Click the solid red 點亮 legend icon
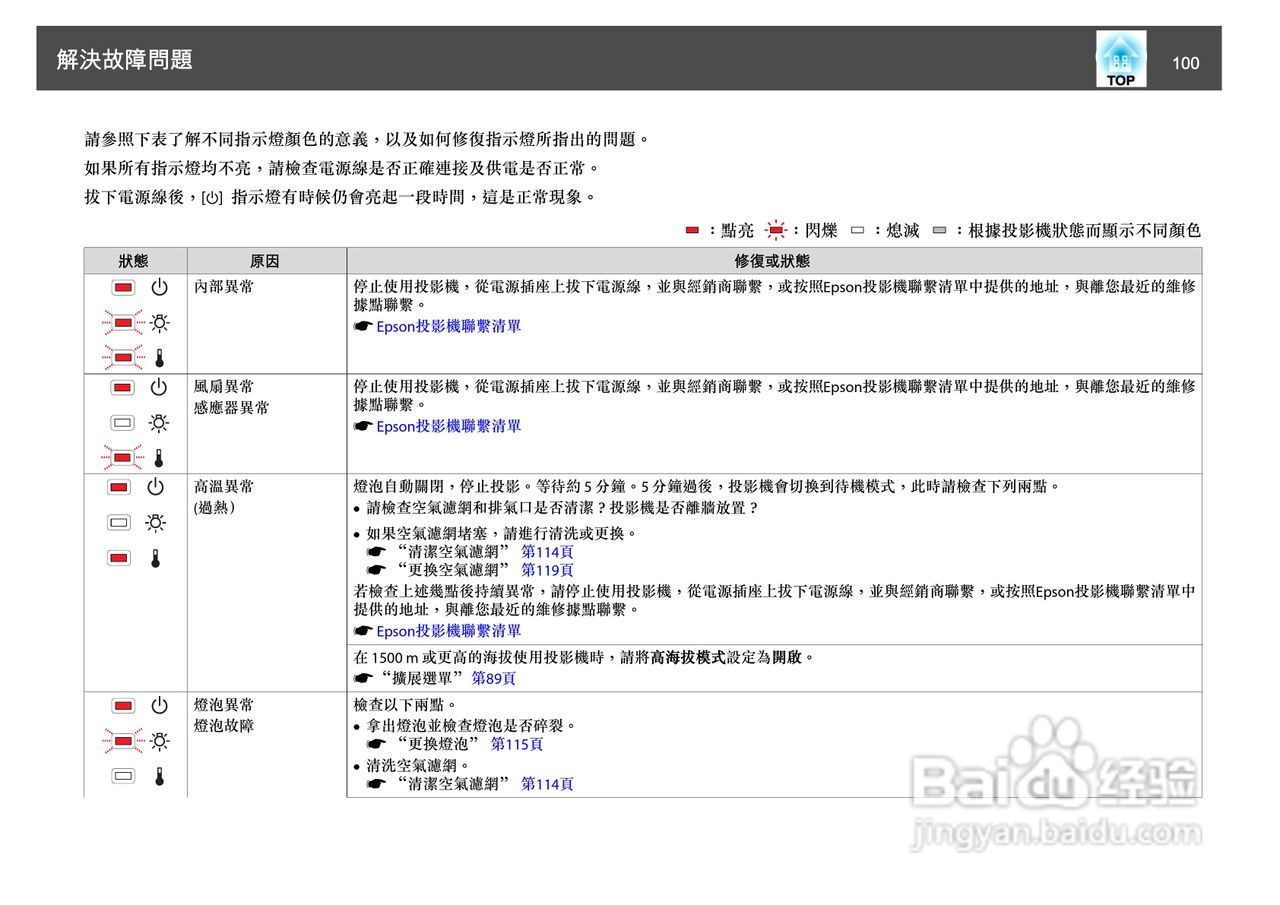Image resolution: width=1280 pixels, height=905 pixels. (x=692, y=231)
